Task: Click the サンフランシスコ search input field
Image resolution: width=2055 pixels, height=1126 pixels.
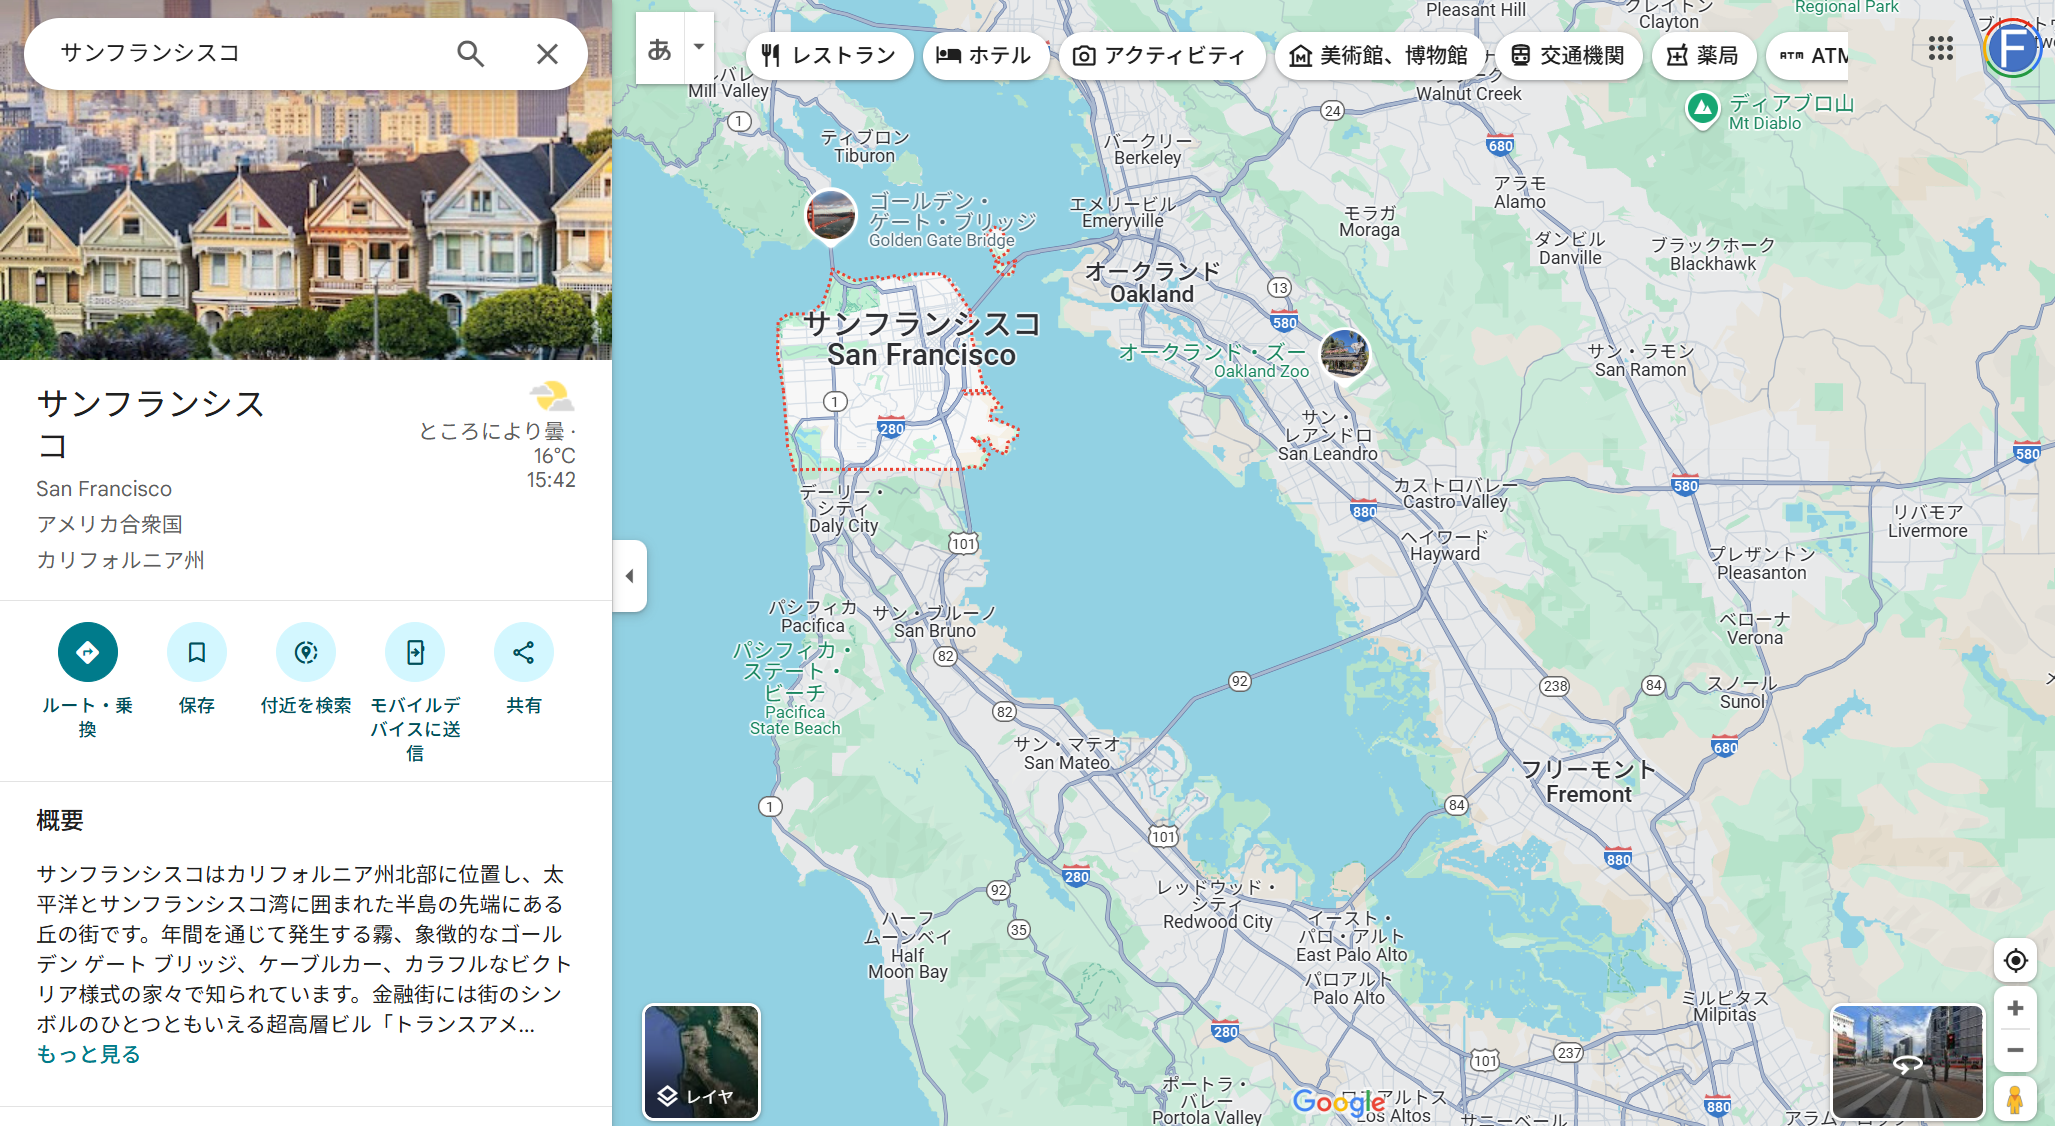Action: point(240,53)
